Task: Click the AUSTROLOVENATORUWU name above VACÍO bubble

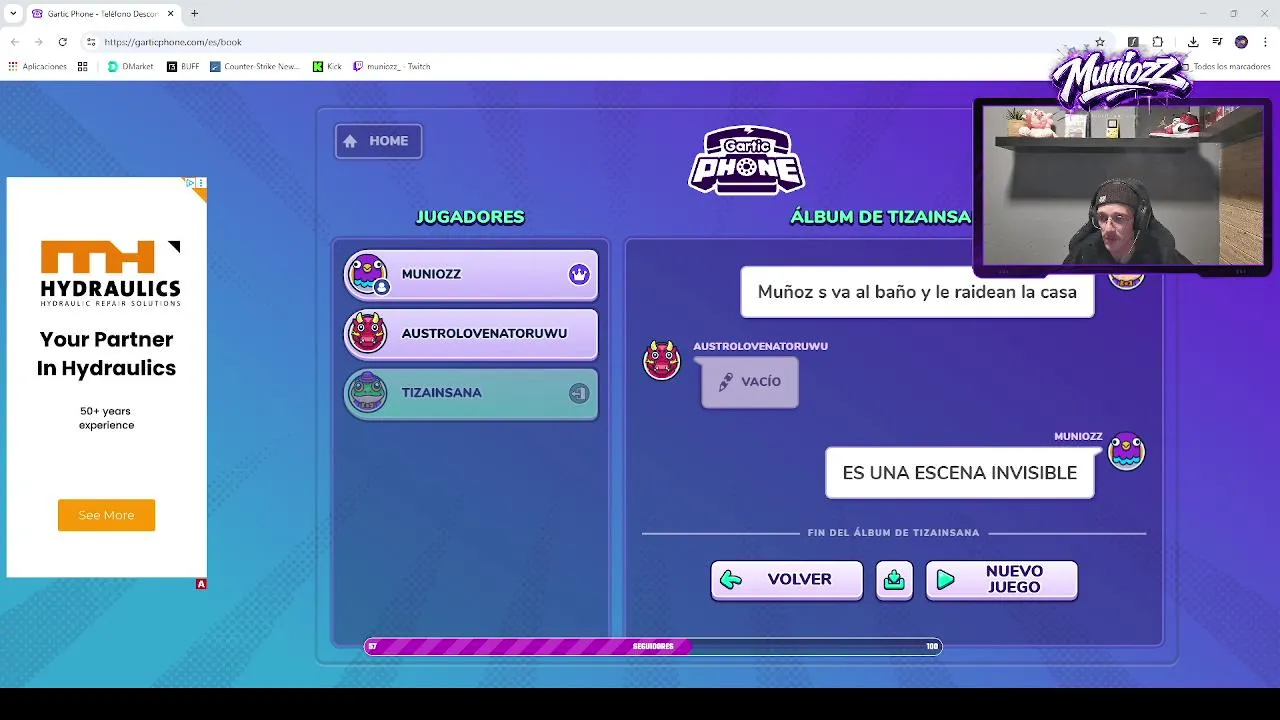Action: click(x=760, y=346)
